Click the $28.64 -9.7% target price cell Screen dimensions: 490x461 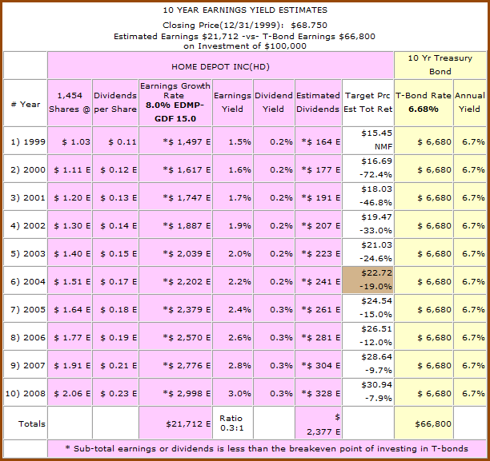368,364
